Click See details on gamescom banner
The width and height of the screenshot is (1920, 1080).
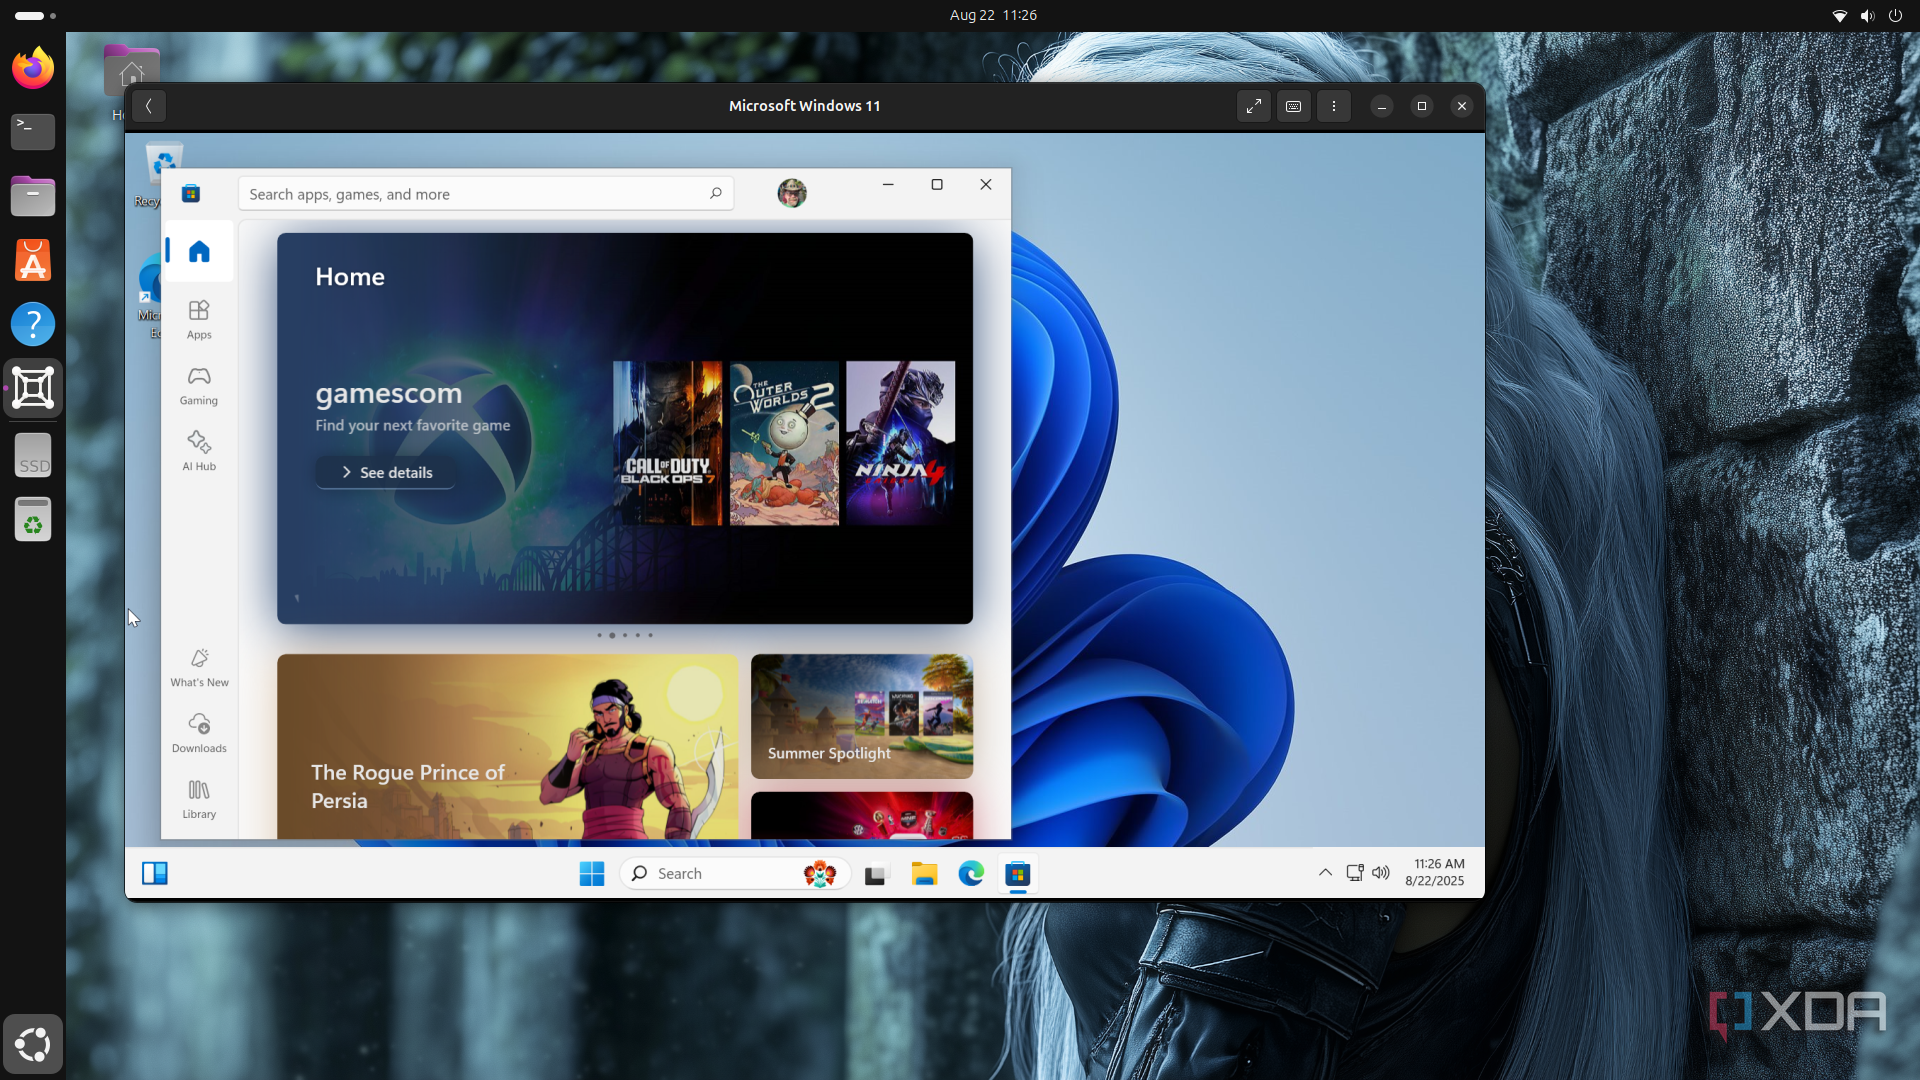pyautogui.click(x=386, y=473)
